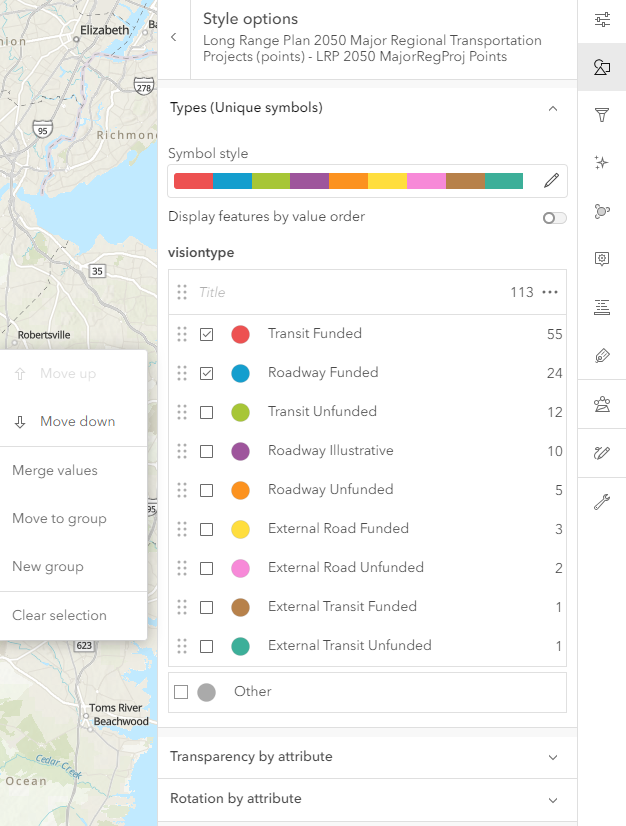Expand Rotation by attribute section
This screenshot has height=826, width=626.
coord(553,800)
